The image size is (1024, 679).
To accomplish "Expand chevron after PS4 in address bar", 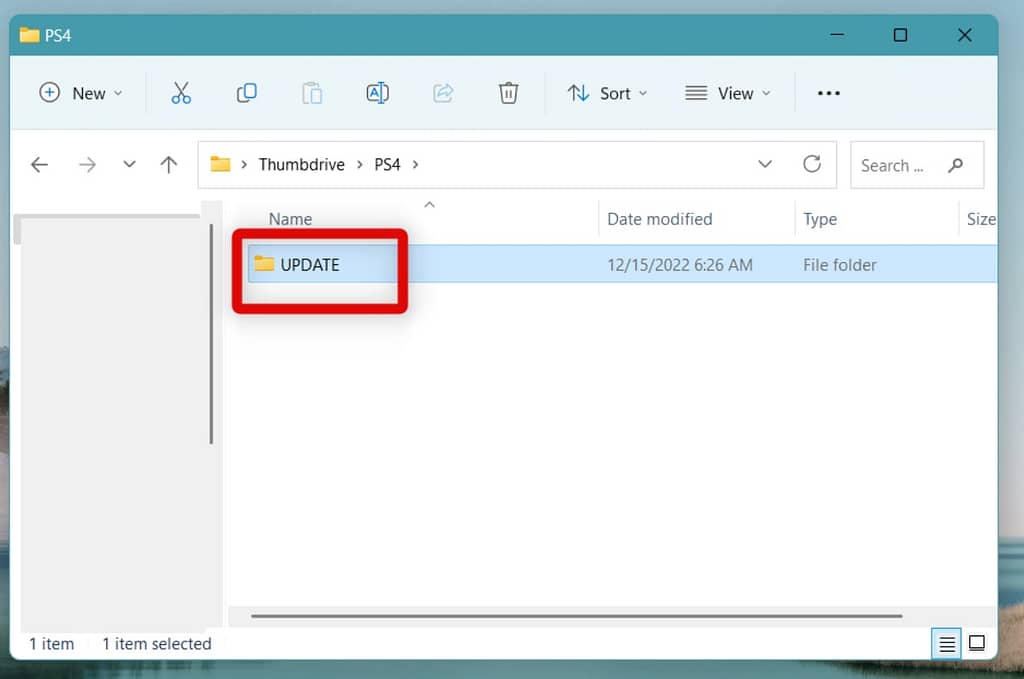I will pos(415,165).
